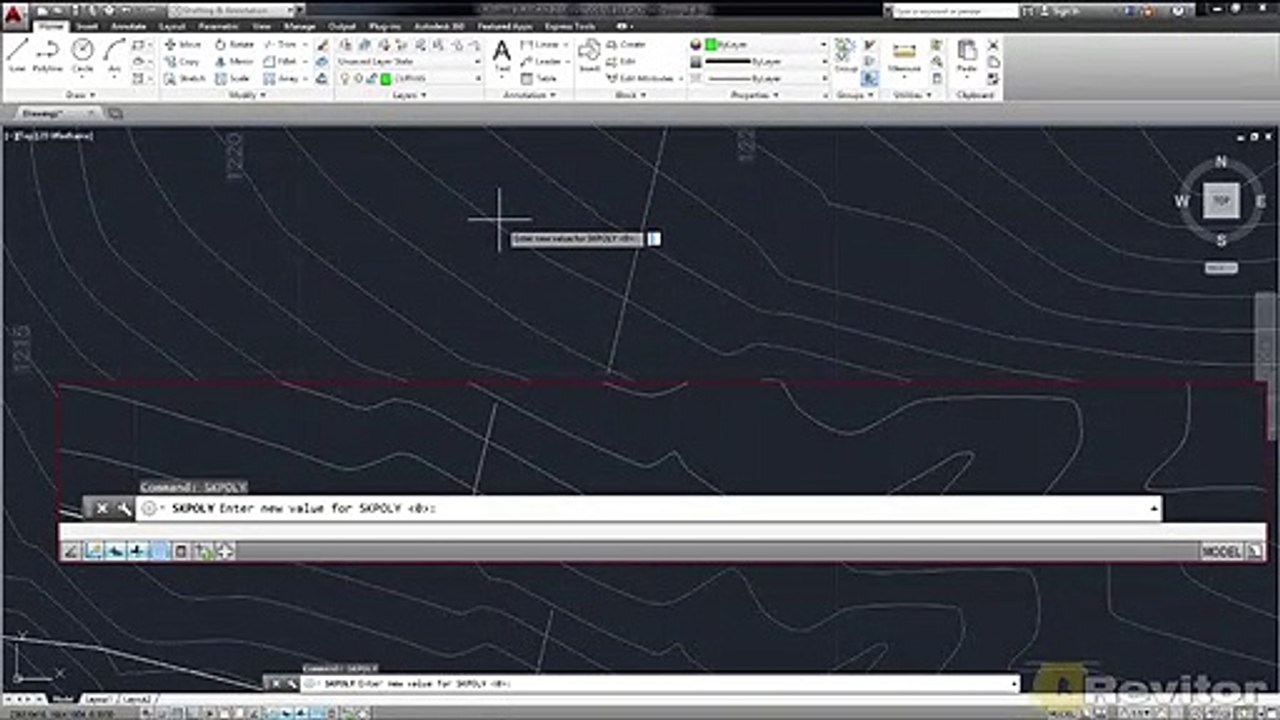
Task: Select the Line tool
Action: pos(17,54)
